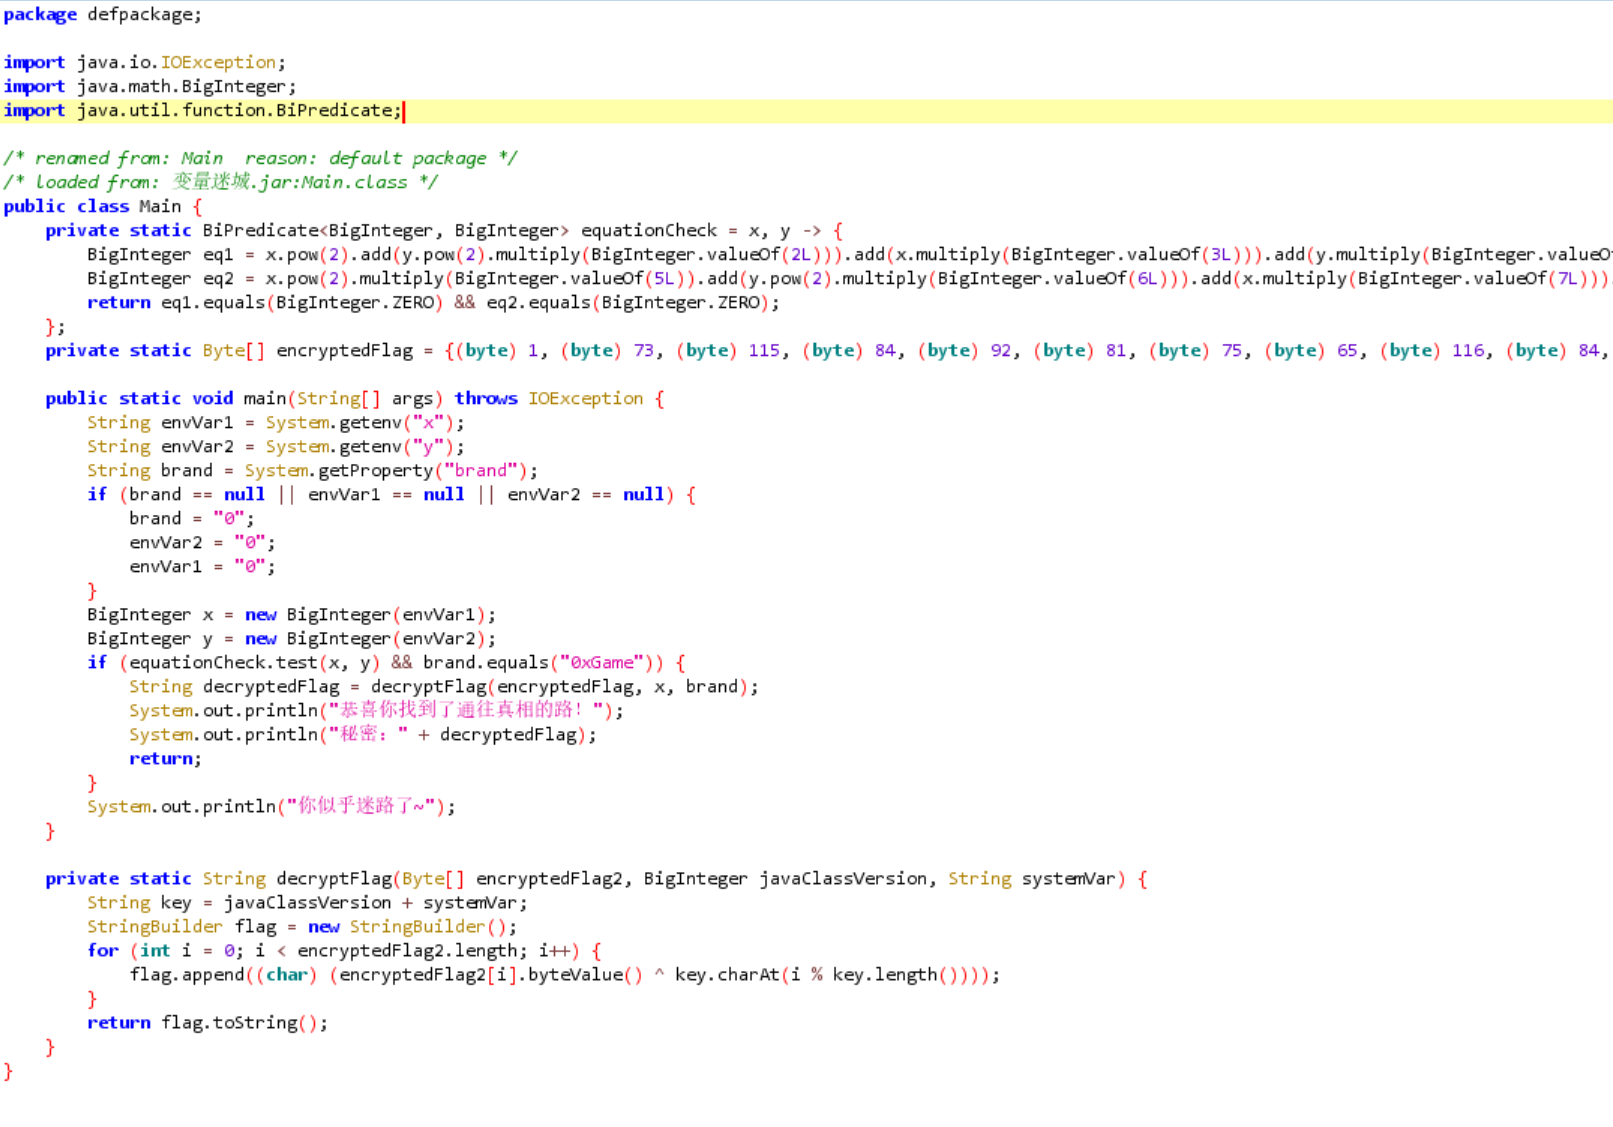Click encryptedFlag in its Byte[] field declaration
This screenshot has height=1127, width=1613.
[344, 350]
